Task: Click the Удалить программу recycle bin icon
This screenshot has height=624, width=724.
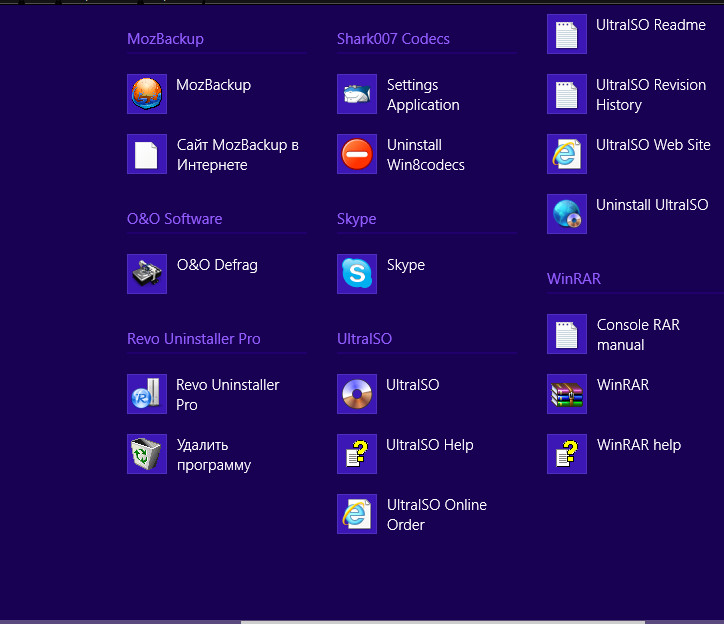Action: click(147, 454)
